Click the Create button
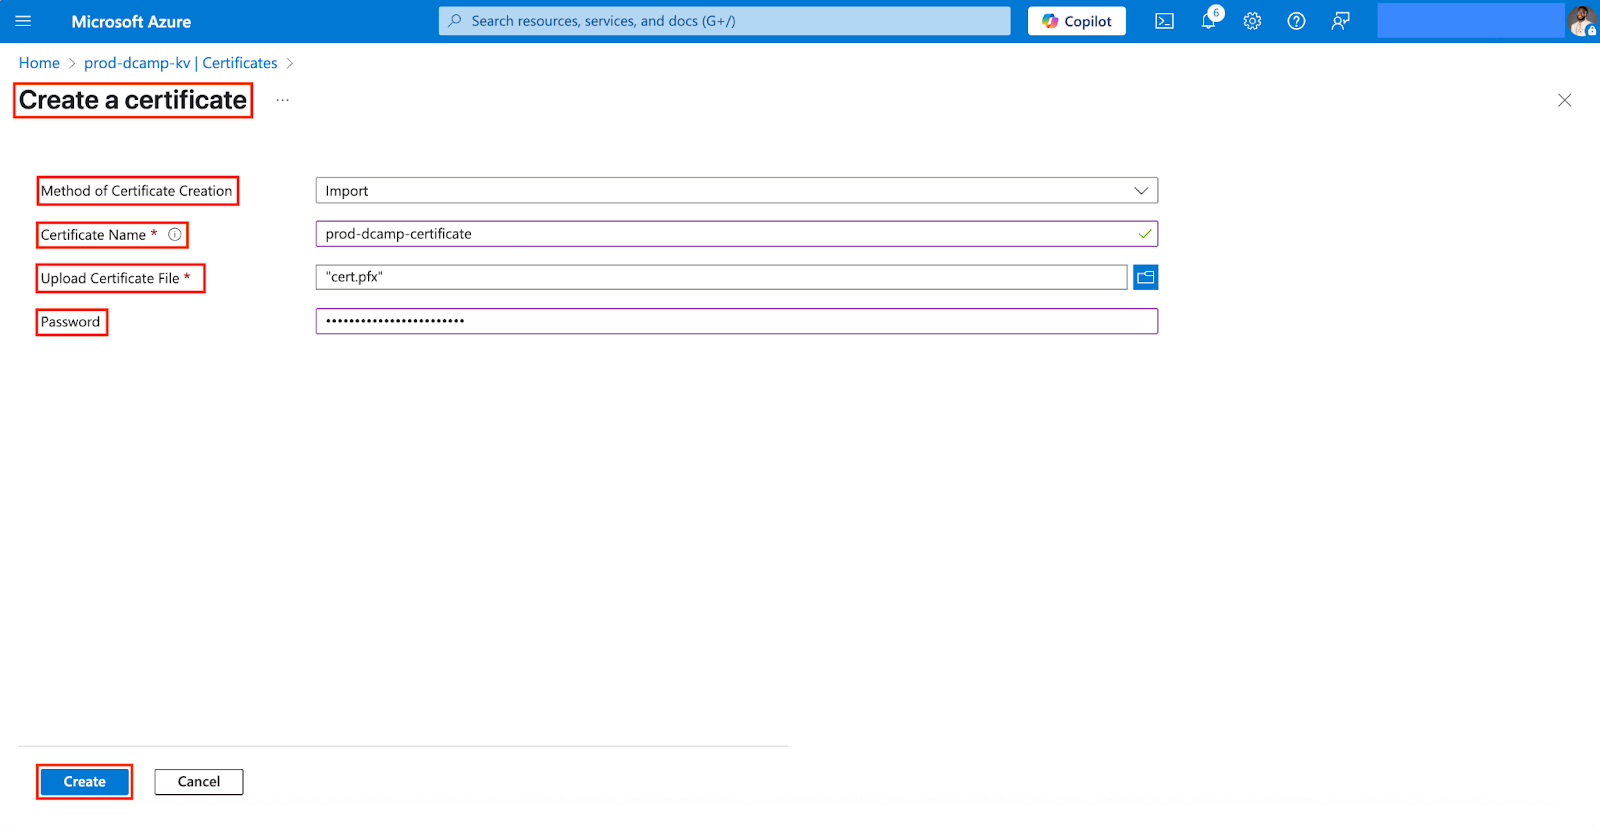Image resolution: width=1600 pixels, height=833 pixels. (x=85, y=782)
